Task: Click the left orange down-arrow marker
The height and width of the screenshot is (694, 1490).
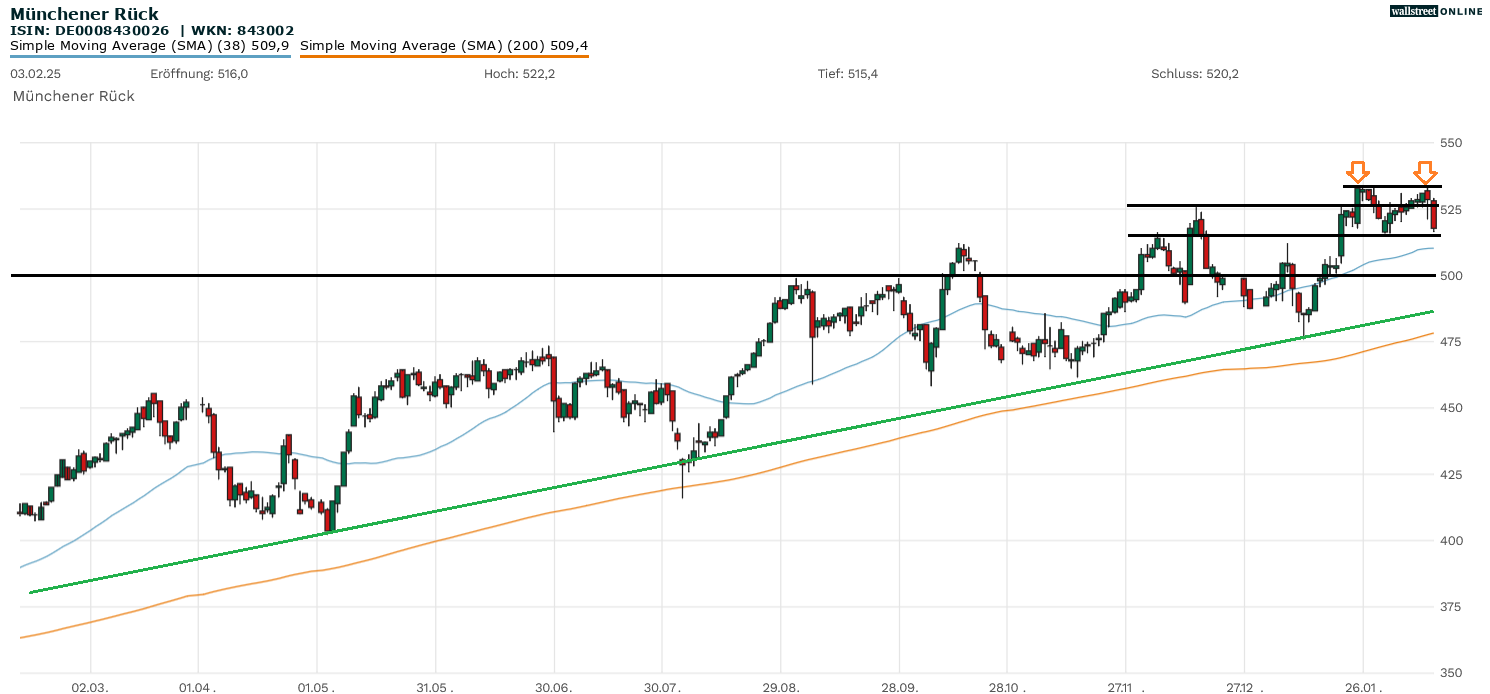Action: pyautogui.click(x=1357, y=172)
